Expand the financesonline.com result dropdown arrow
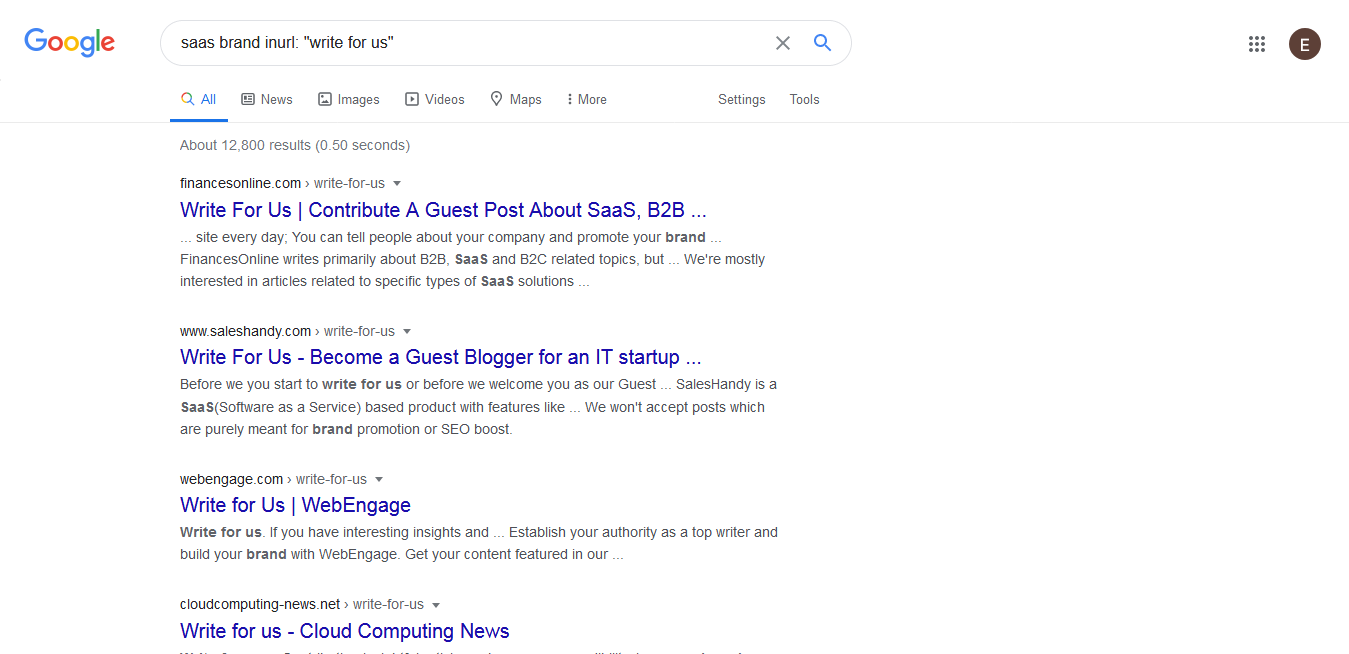The width and height of the screenshot is (1349, 654). (397, 184)
